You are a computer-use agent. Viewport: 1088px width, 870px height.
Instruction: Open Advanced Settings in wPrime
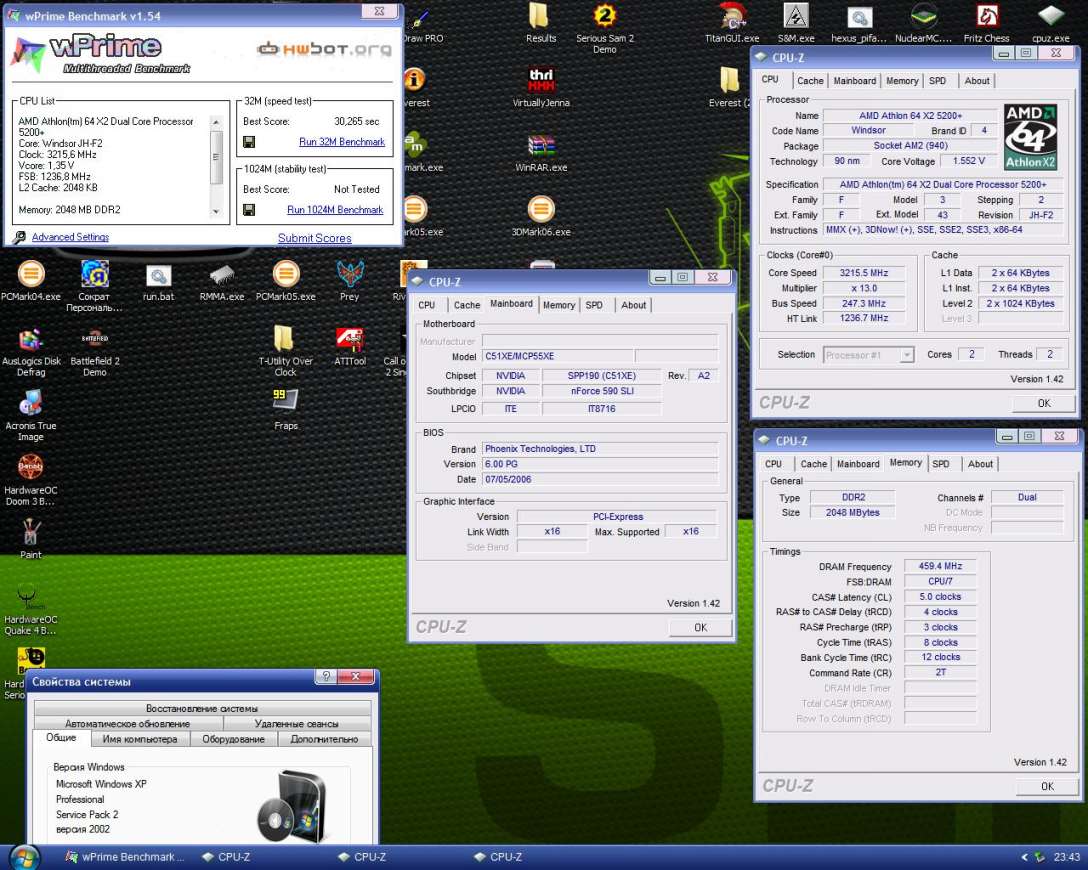click(70, 237)
